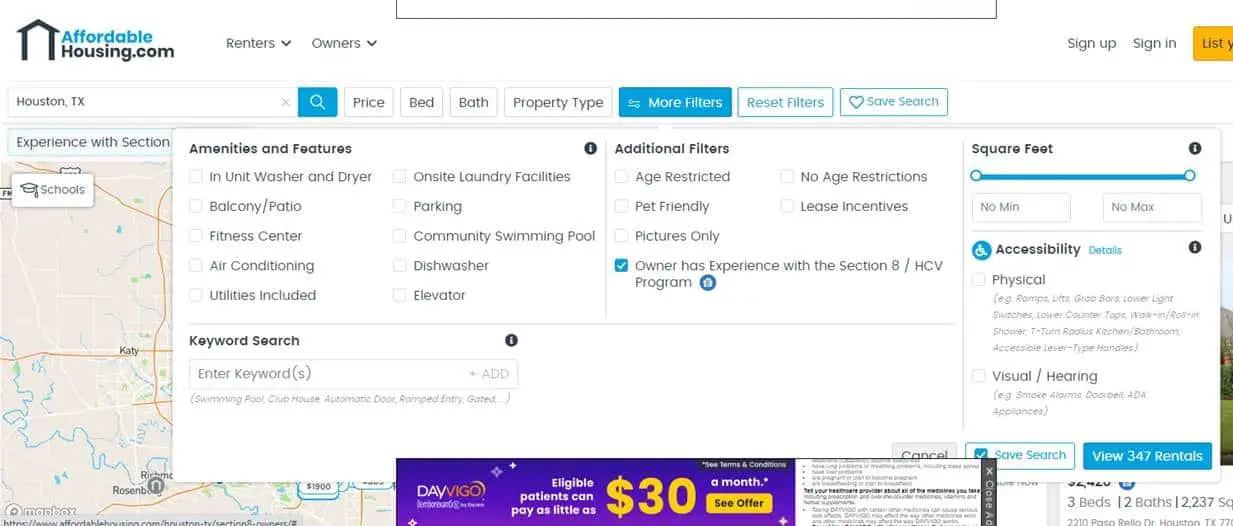Toggle Schools map overlay button
This screenshot has height=526, width=1233.
click(52, 190)
